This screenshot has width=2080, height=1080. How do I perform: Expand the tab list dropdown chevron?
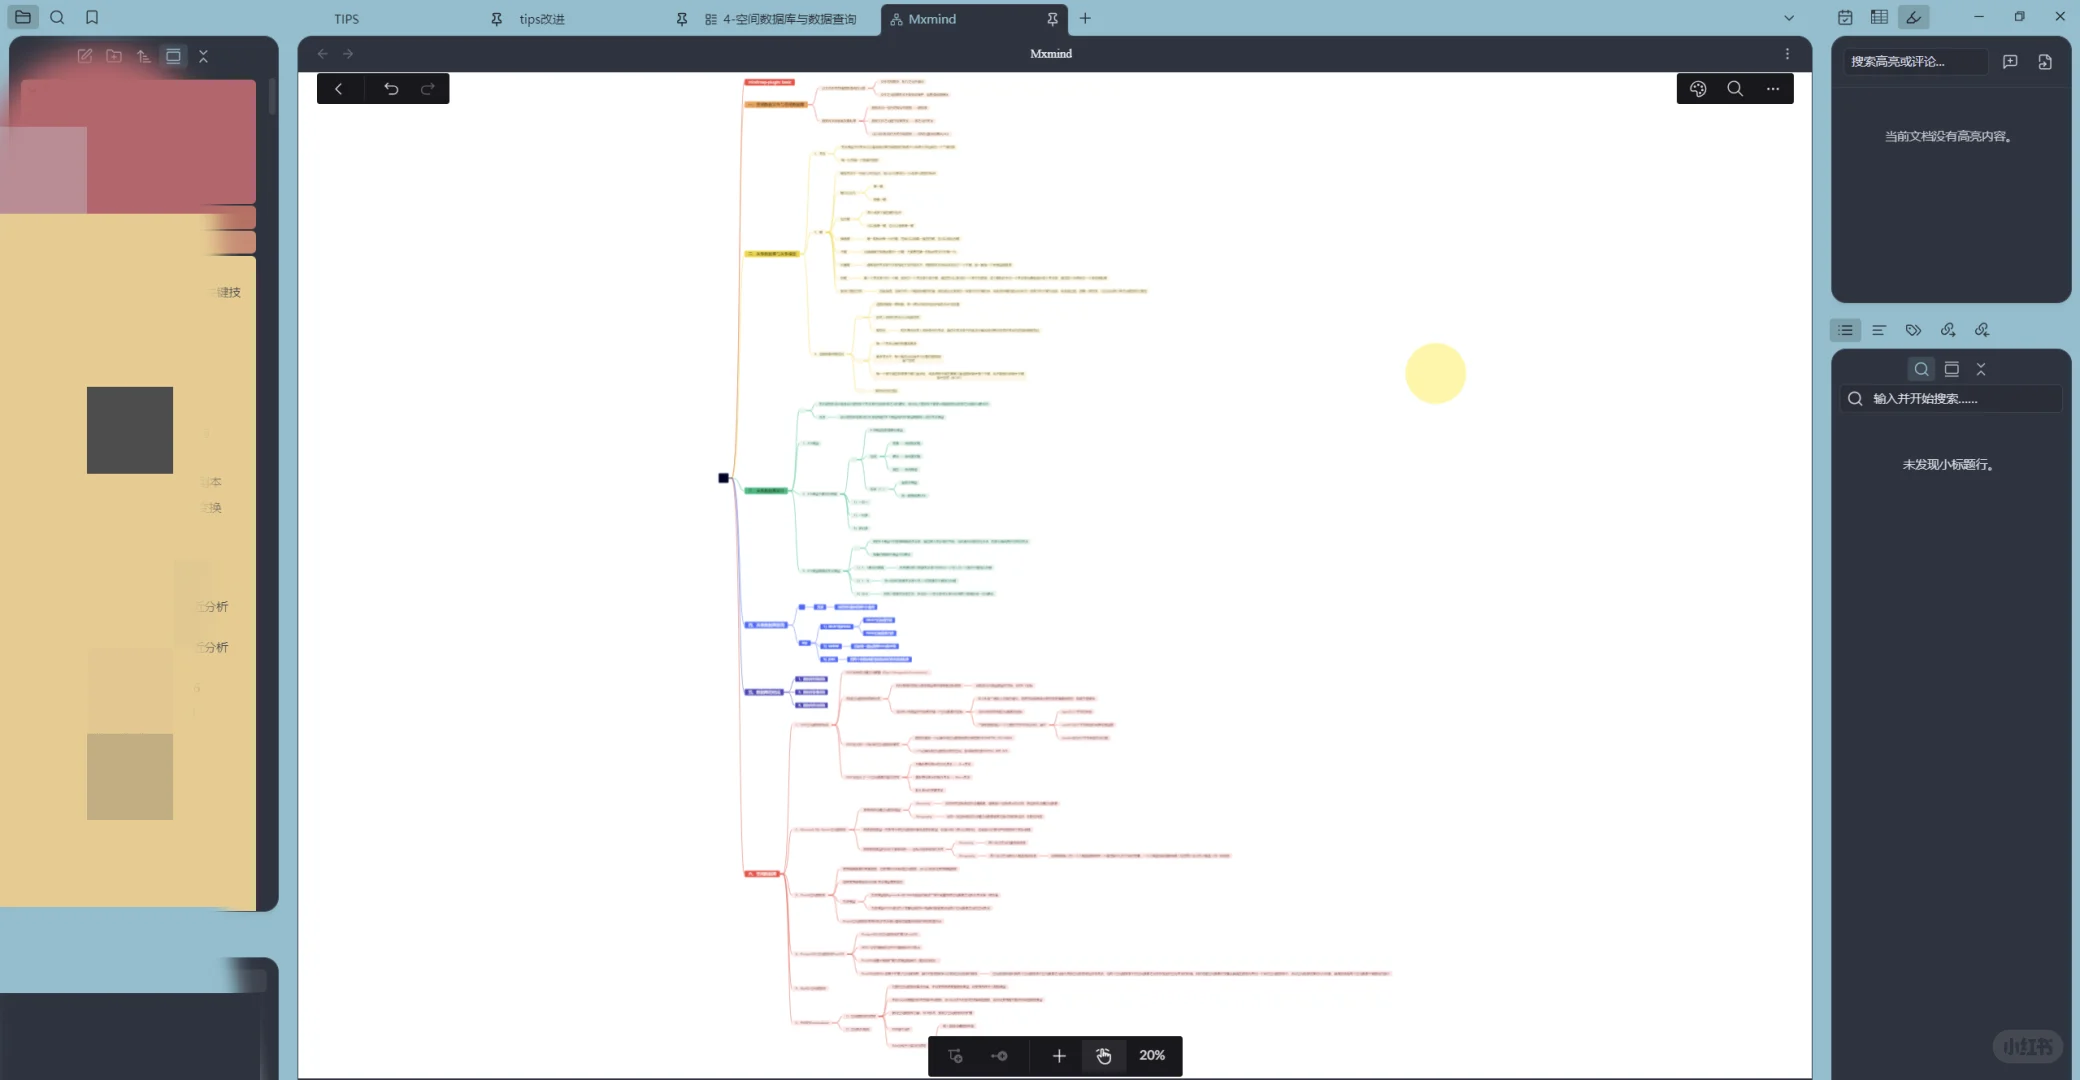point(1789,18)
